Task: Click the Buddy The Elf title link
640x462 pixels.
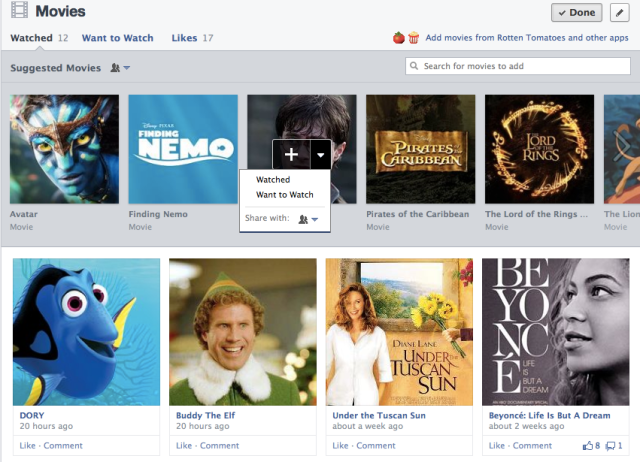Action: tap(205, 415)
